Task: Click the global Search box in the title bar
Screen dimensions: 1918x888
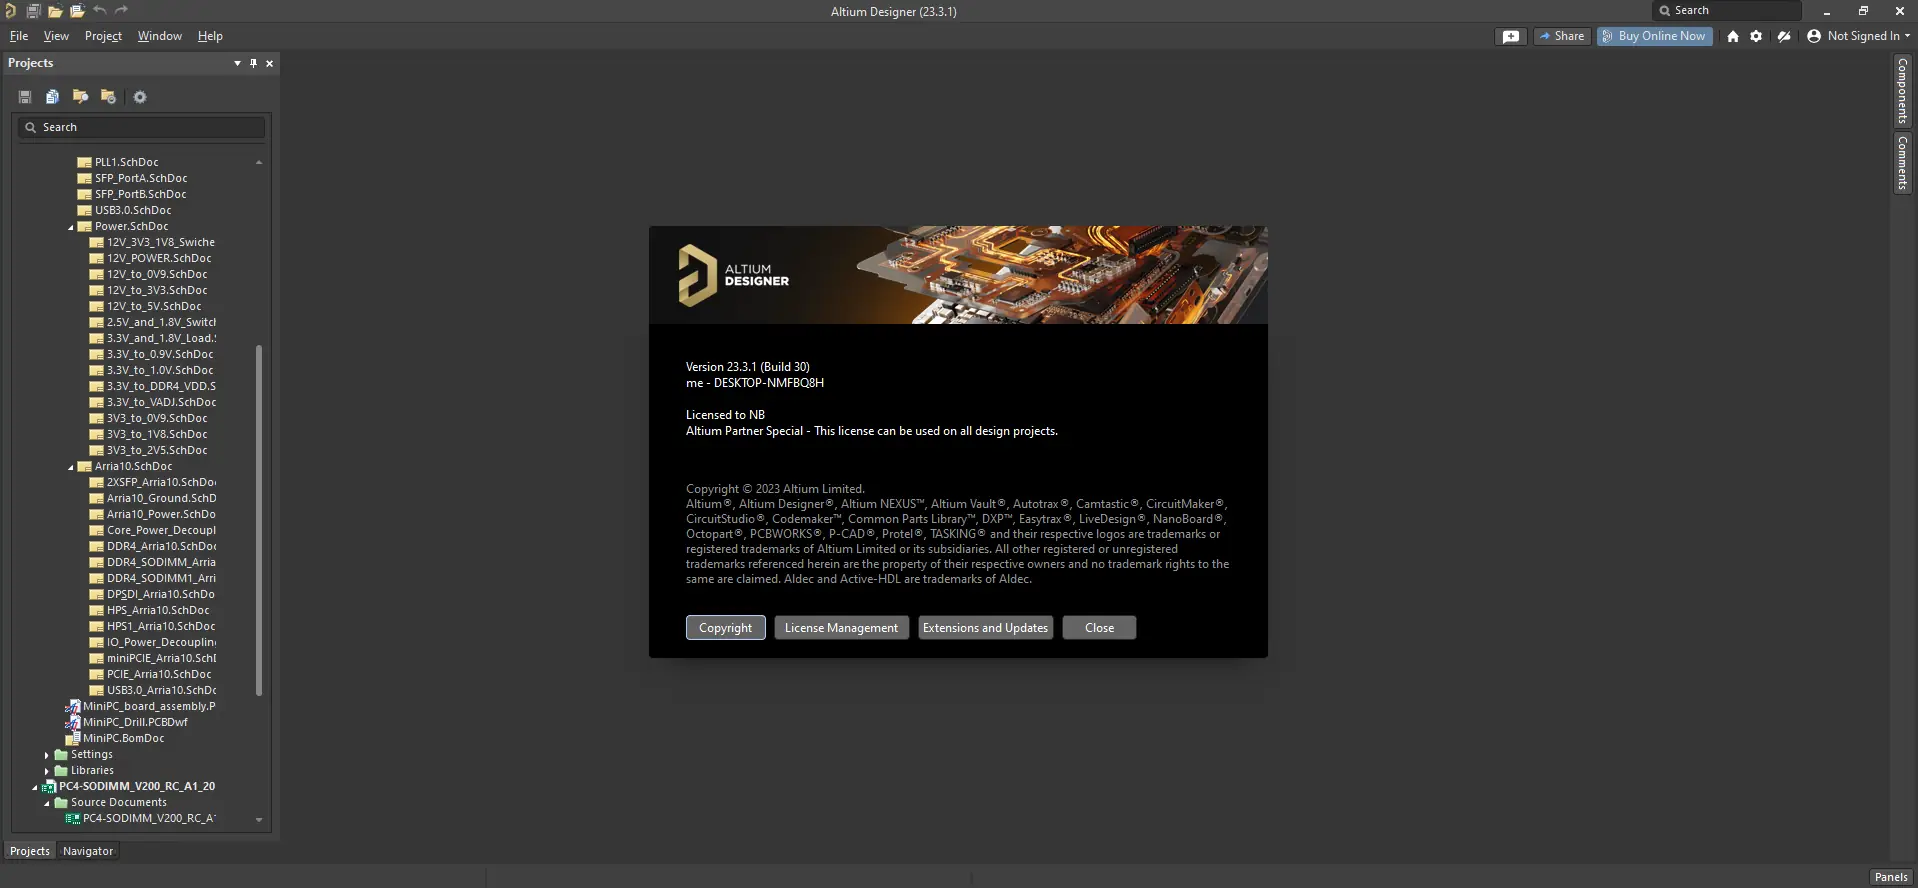Action: click(1727, 11)
